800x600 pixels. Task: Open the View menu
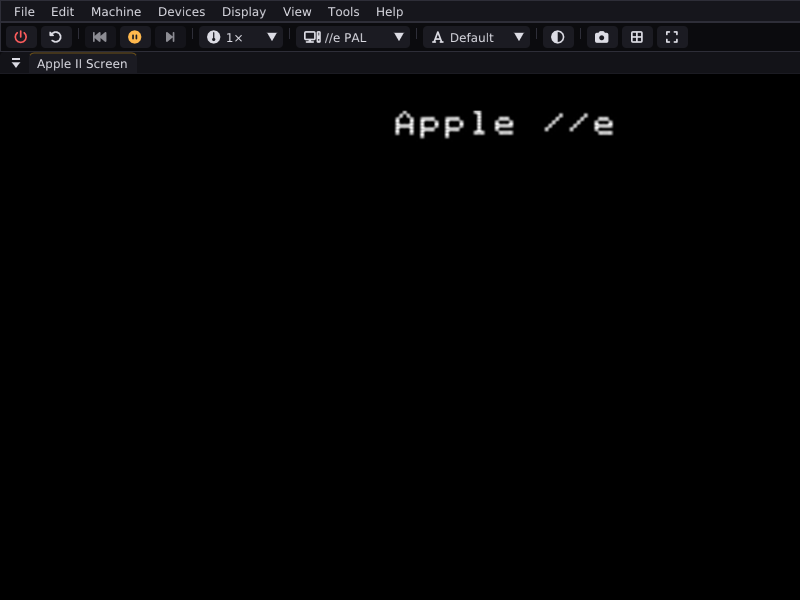pyautogui.click(x=297, y=12)
